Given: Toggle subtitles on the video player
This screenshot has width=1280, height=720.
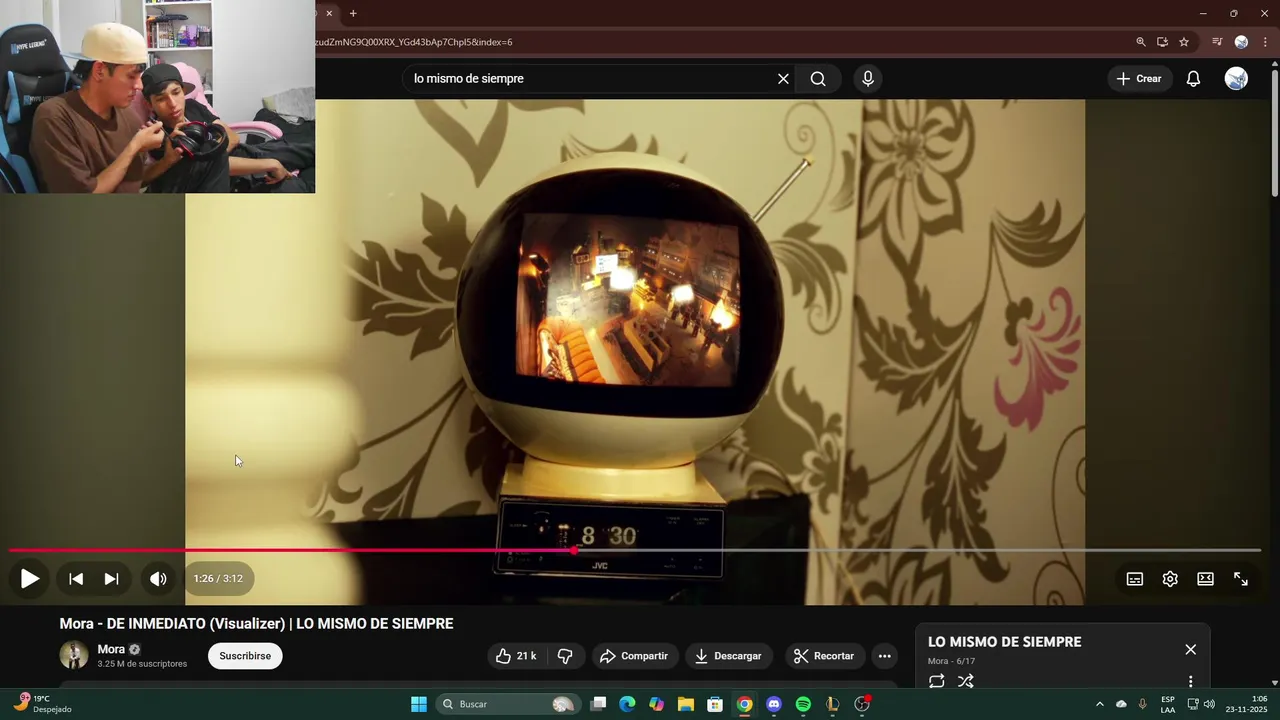Looking at the screenshot, I should [1135, 579].
